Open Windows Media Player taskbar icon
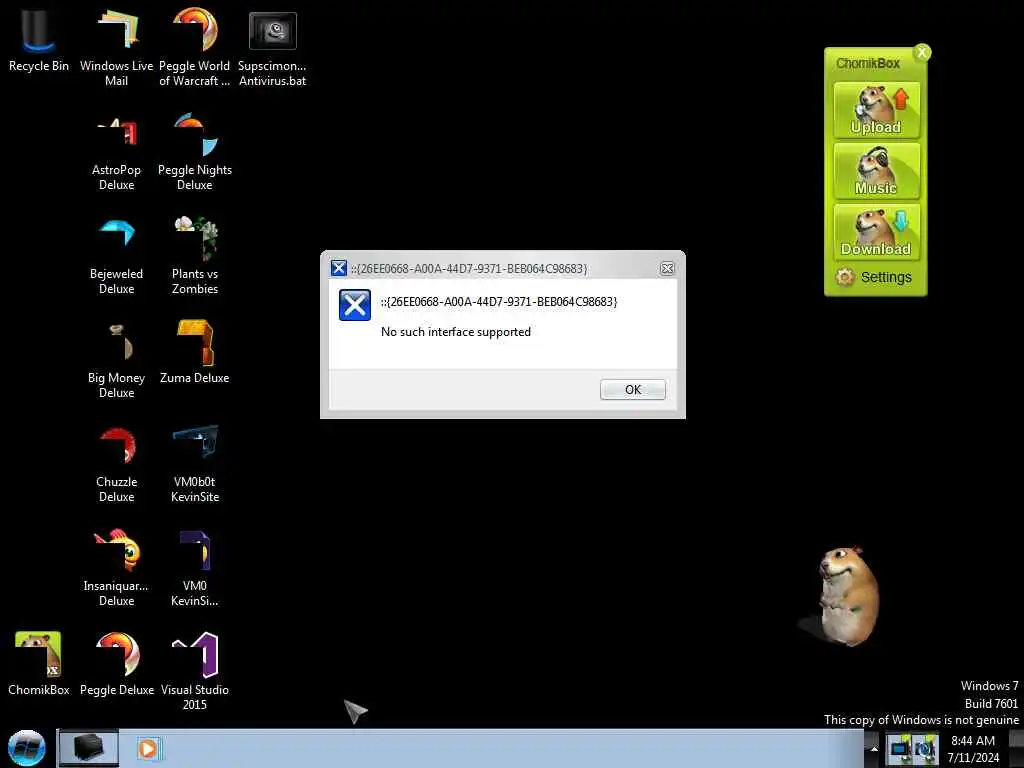Image resolution: width=1024 pixels, height=768 pixels. pyautogui.click(x=148, y=748)
